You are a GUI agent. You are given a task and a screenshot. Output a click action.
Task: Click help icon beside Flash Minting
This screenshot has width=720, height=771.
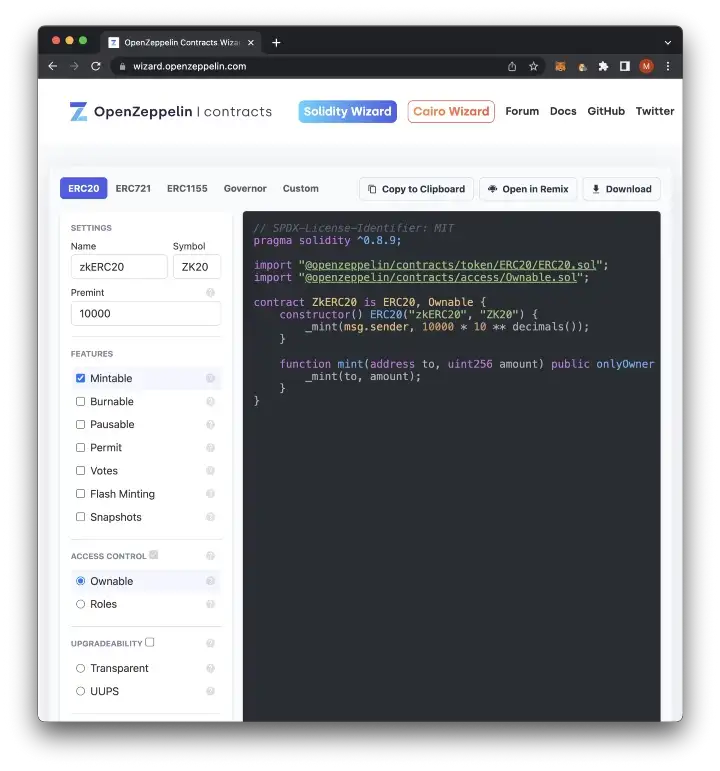[x=210, y=494]
